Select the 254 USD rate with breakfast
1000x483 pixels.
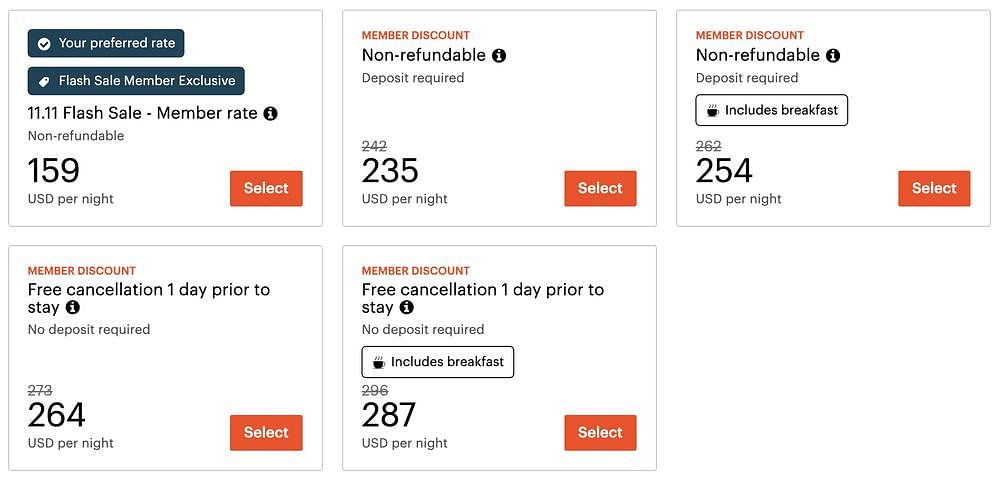(934, 188)
